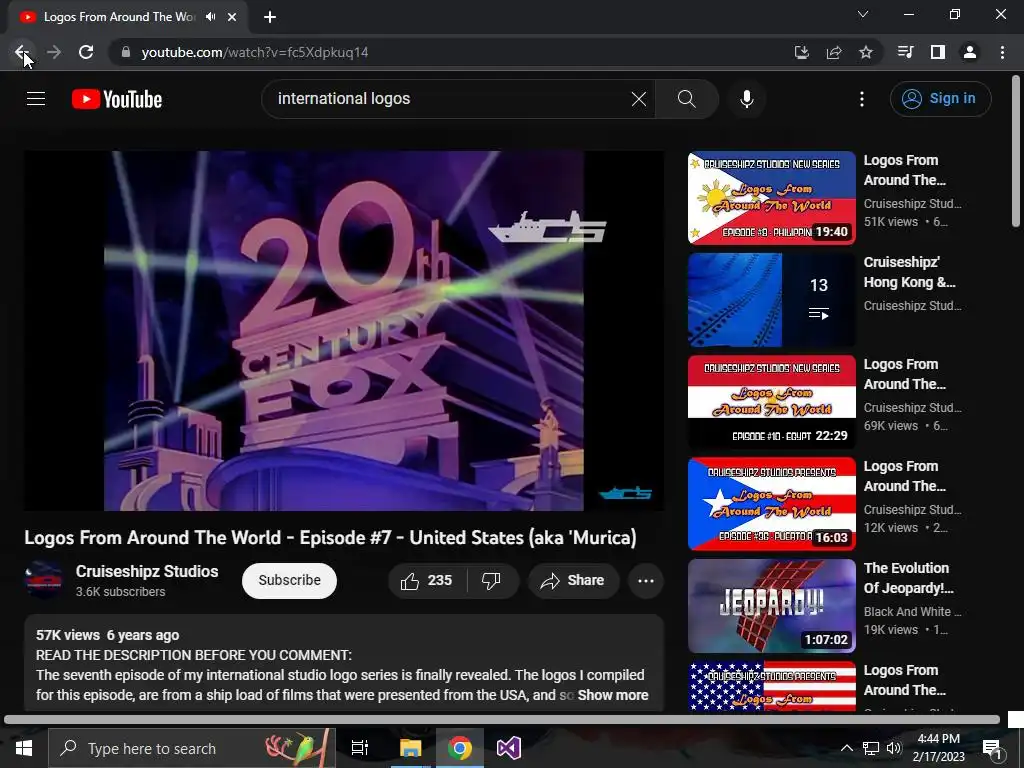Open Cruiseshipz' Hong Kong playlist thumbnail
Viewport: 1024px width, 768px height.
pyautogui.click(x=771, y=300)
